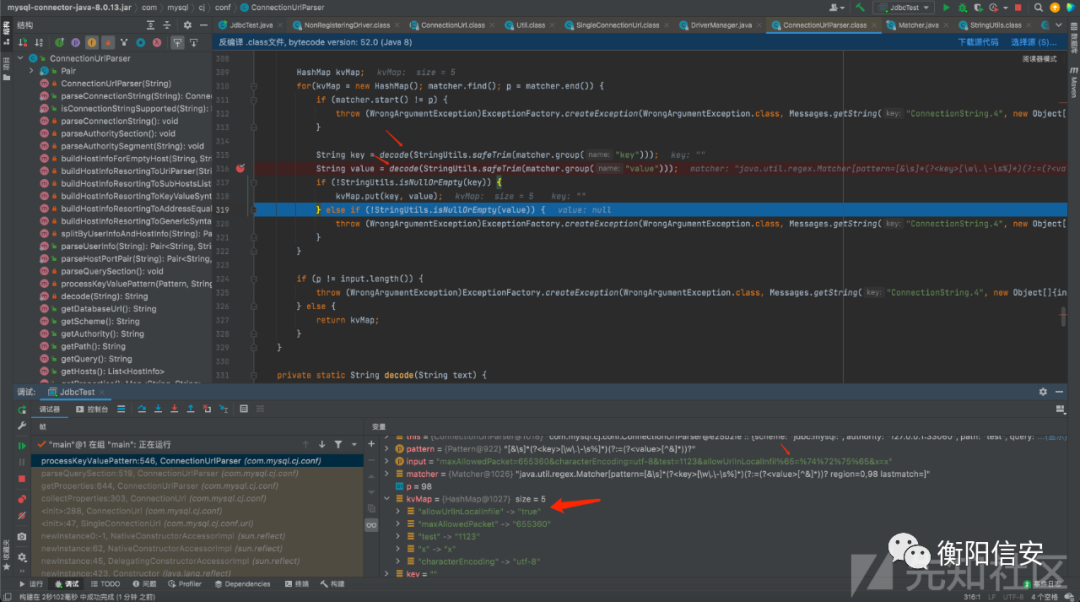Click 阅读器模式 reader mode label
1080x602 pixels.
click(1039, 59)
